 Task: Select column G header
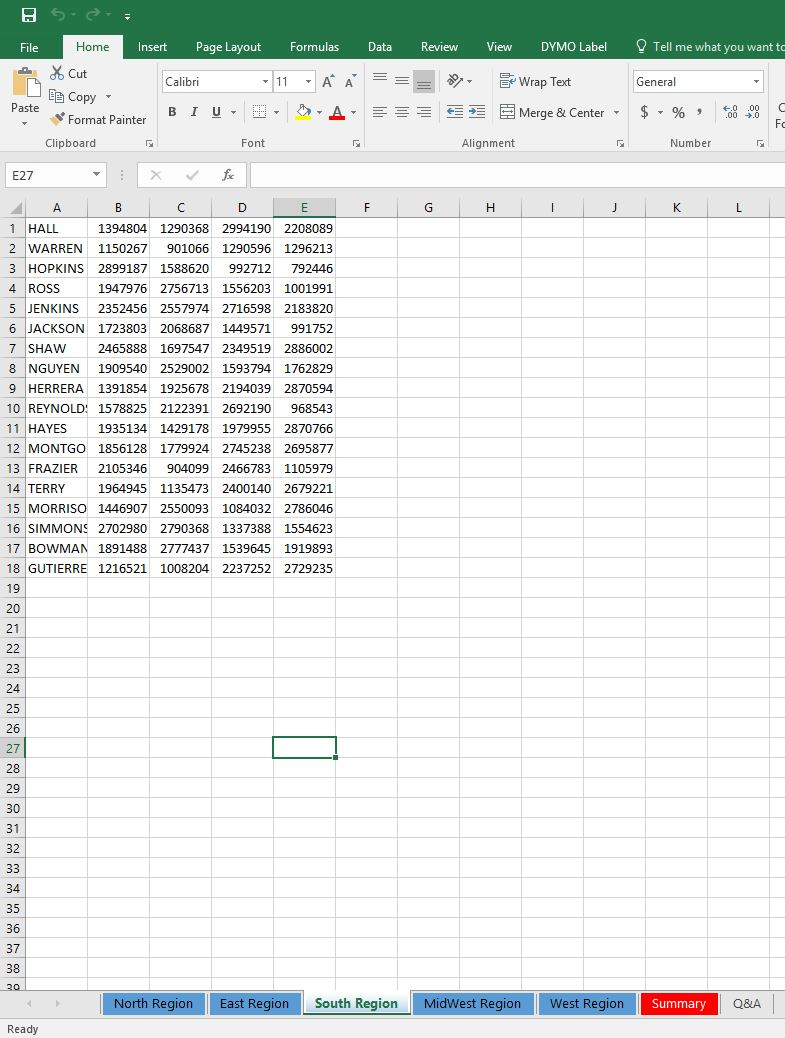428,208
